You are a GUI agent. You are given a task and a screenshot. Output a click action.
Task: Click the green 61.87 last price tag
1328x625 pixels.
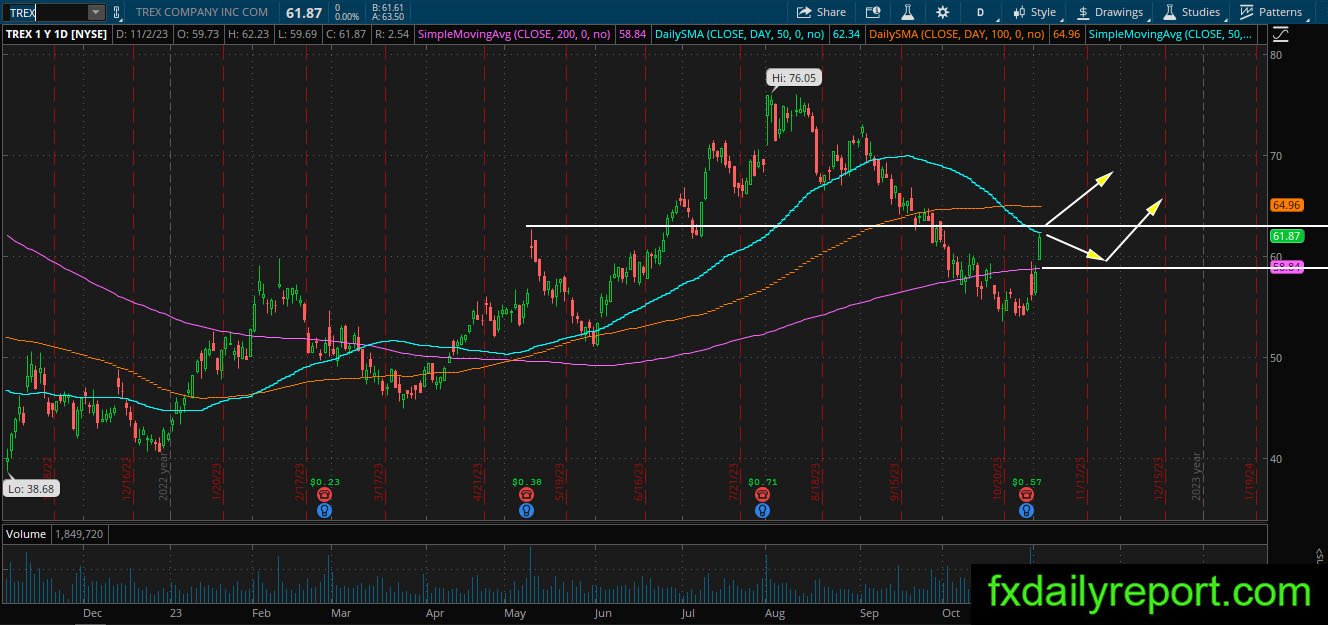[1286, 236]
